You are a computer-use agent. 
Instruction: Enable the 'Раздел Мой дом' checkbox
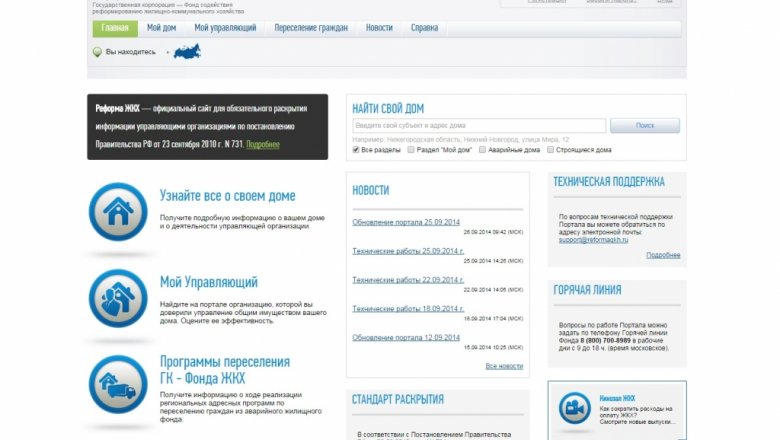[411, 150]
